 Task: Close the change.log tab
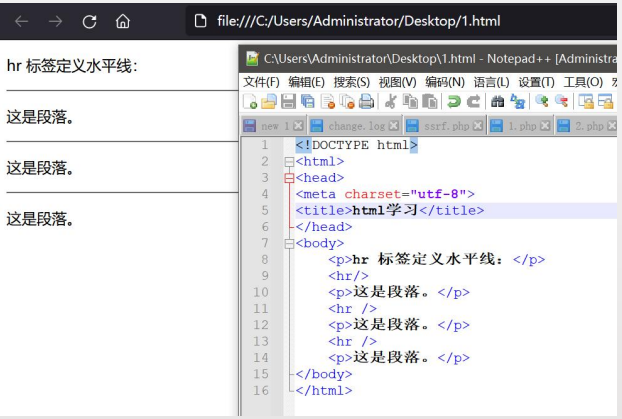click(x=394, y=126)
